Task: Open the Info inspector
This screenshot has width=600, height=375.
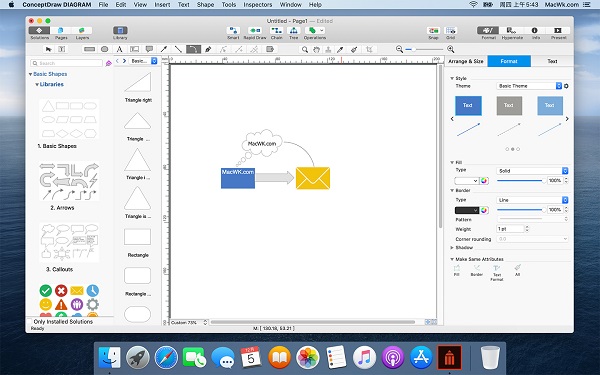Action: 535,33
